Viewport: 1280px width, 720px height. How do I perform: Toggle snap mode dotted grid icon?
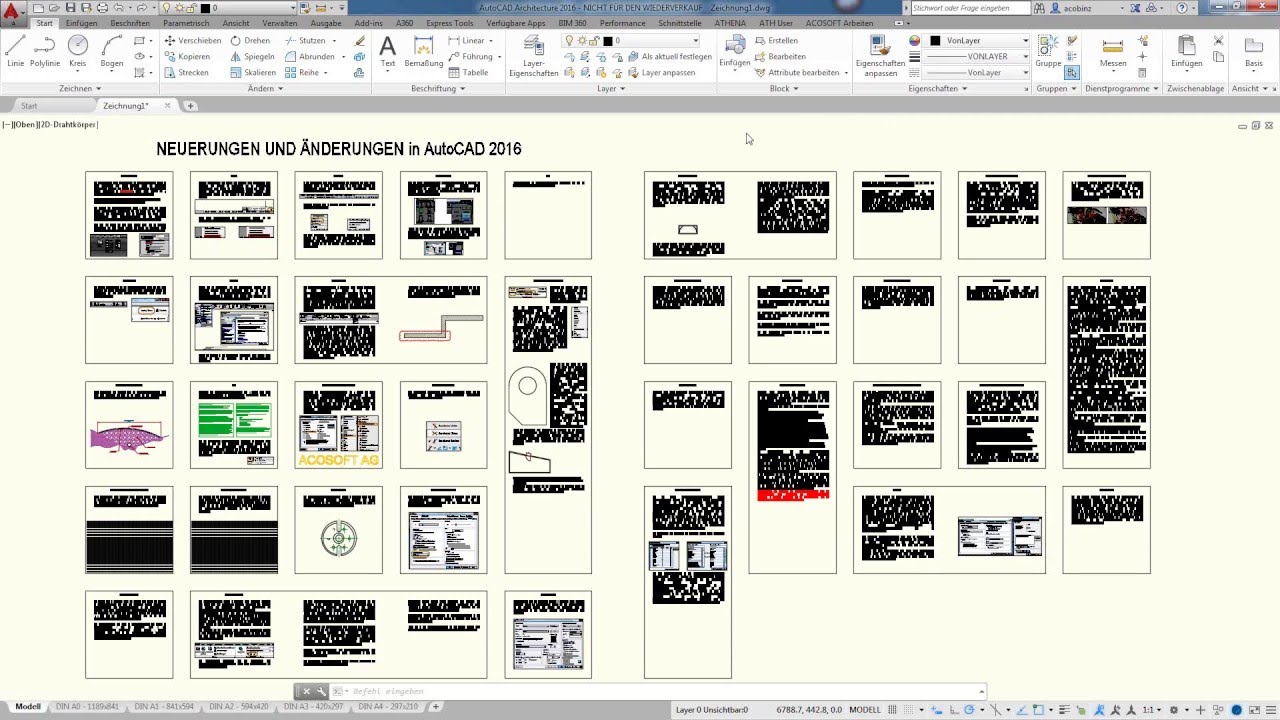coord(911,709)
